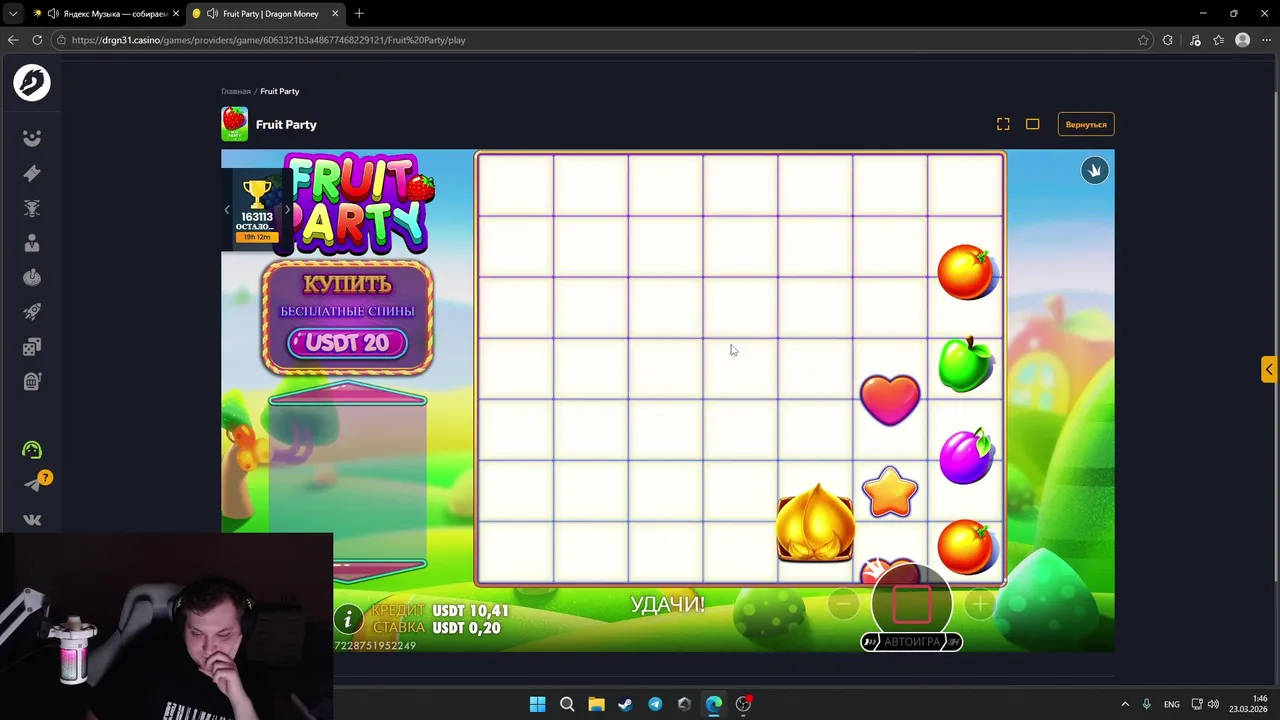Viewport: 1280px width, 720px height.
Task: Open a new browser tab
Action: point(359,14)
